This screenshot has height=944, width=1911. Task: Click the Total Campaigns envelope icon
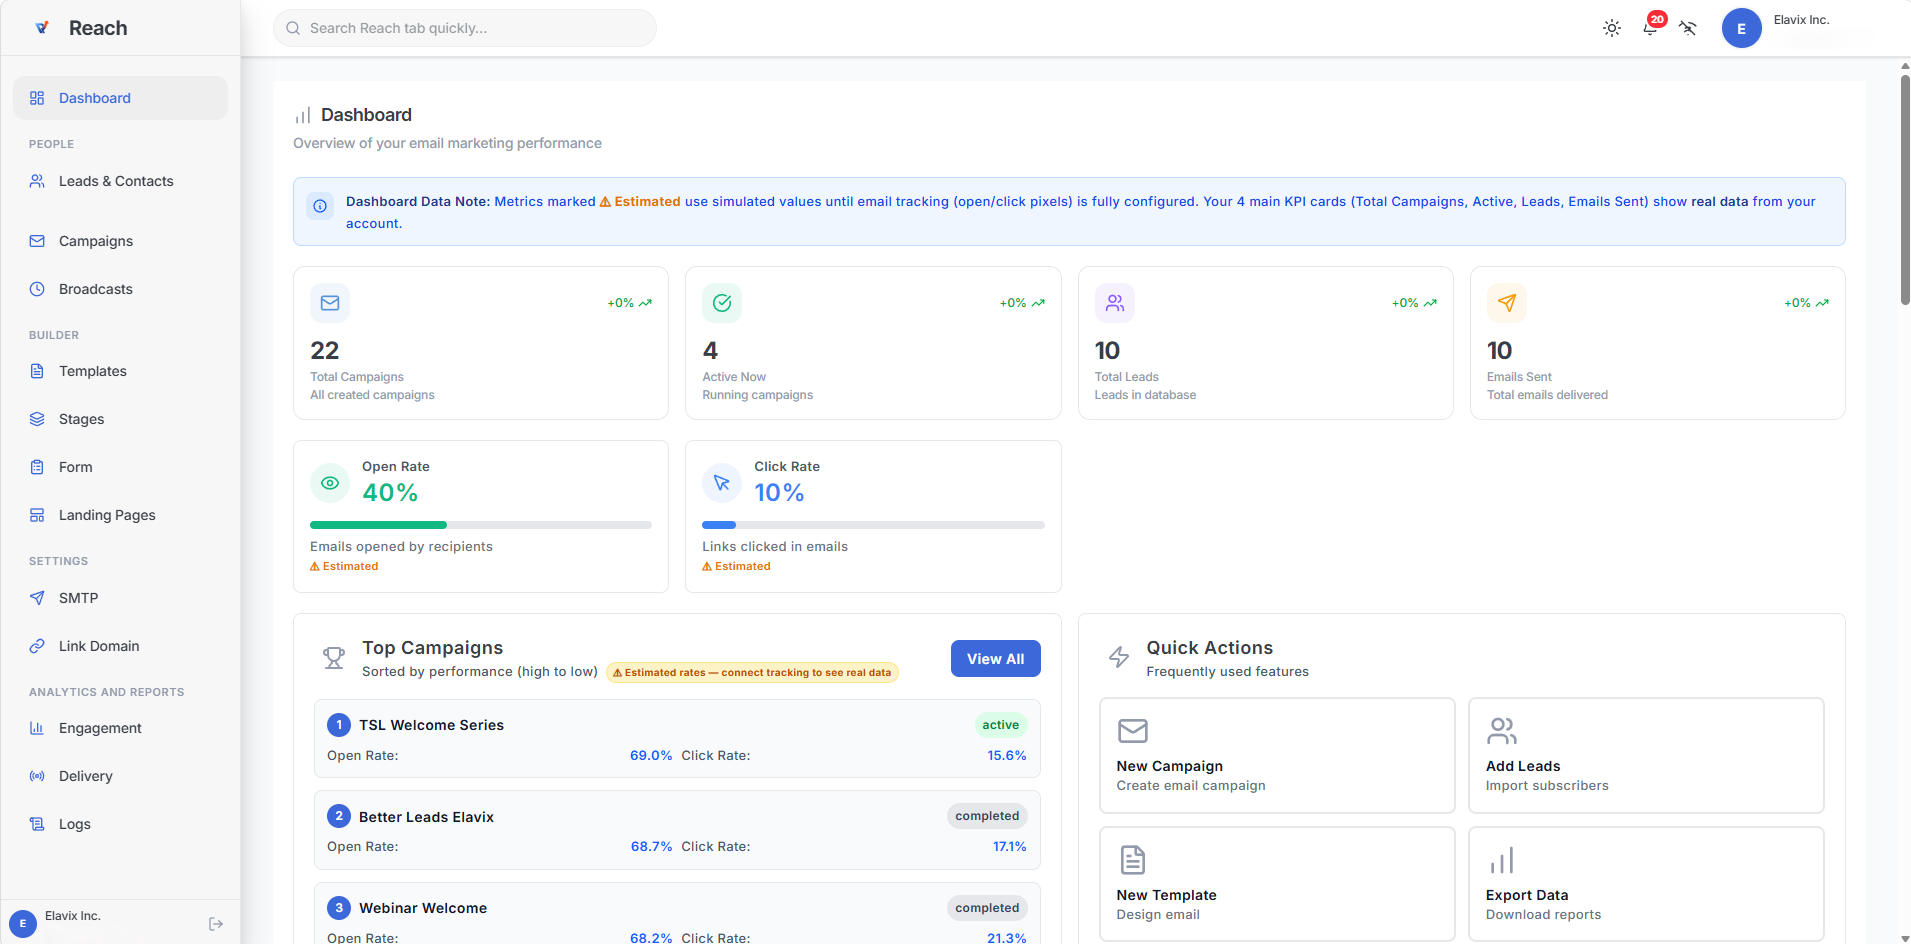coord(330,303)
